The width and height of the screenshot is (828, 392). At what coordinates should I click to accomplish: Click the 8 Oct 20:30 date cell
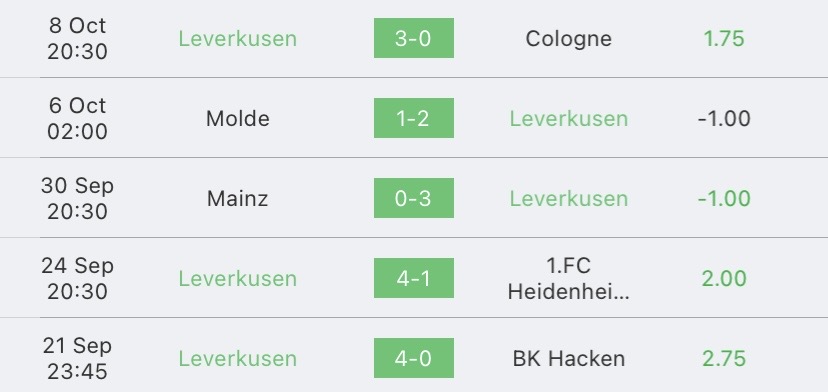[x=78, y=39]
